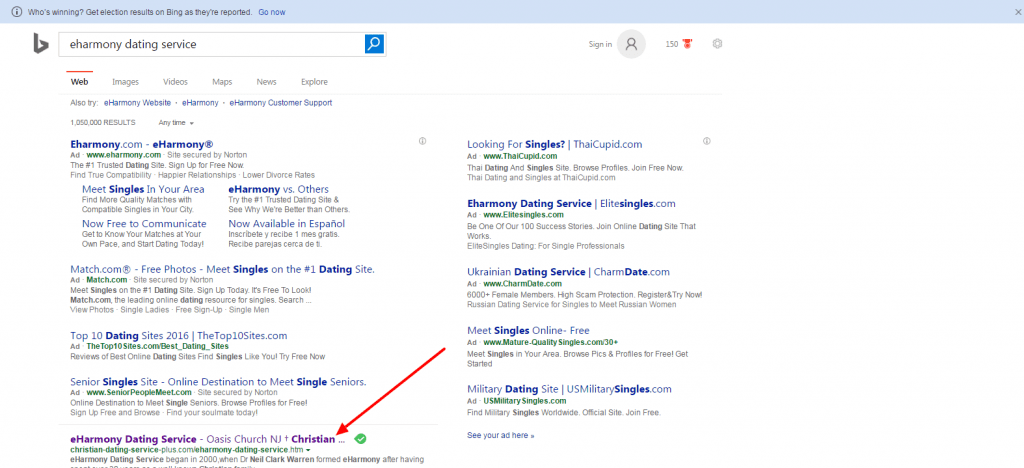Switch to the Explore tab
The width and height of the screenshot is (1024, 468).
click(314, 82)
